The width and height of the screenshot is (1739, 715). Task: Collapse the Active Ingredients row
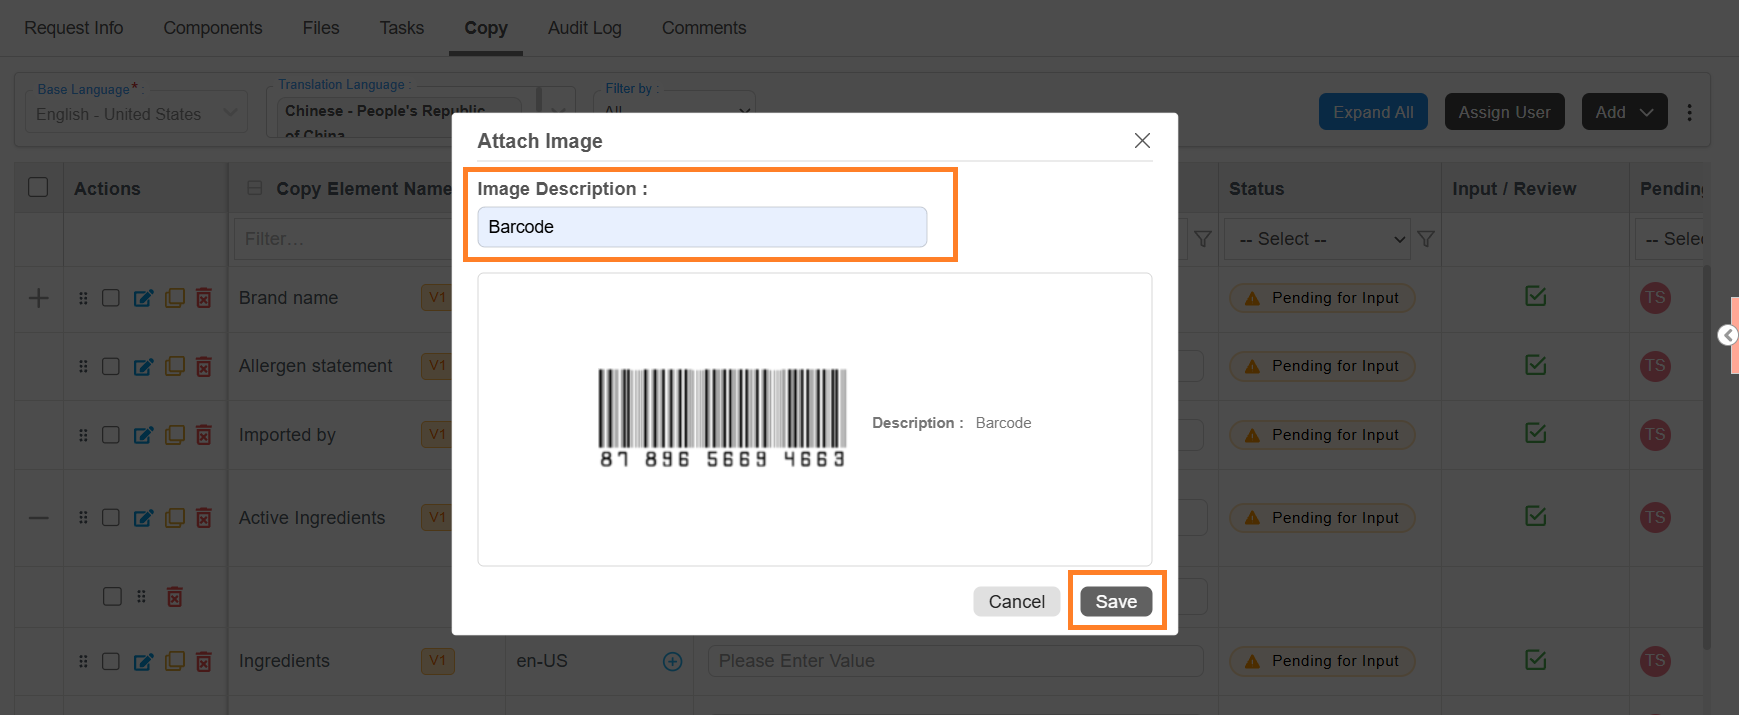39,518
